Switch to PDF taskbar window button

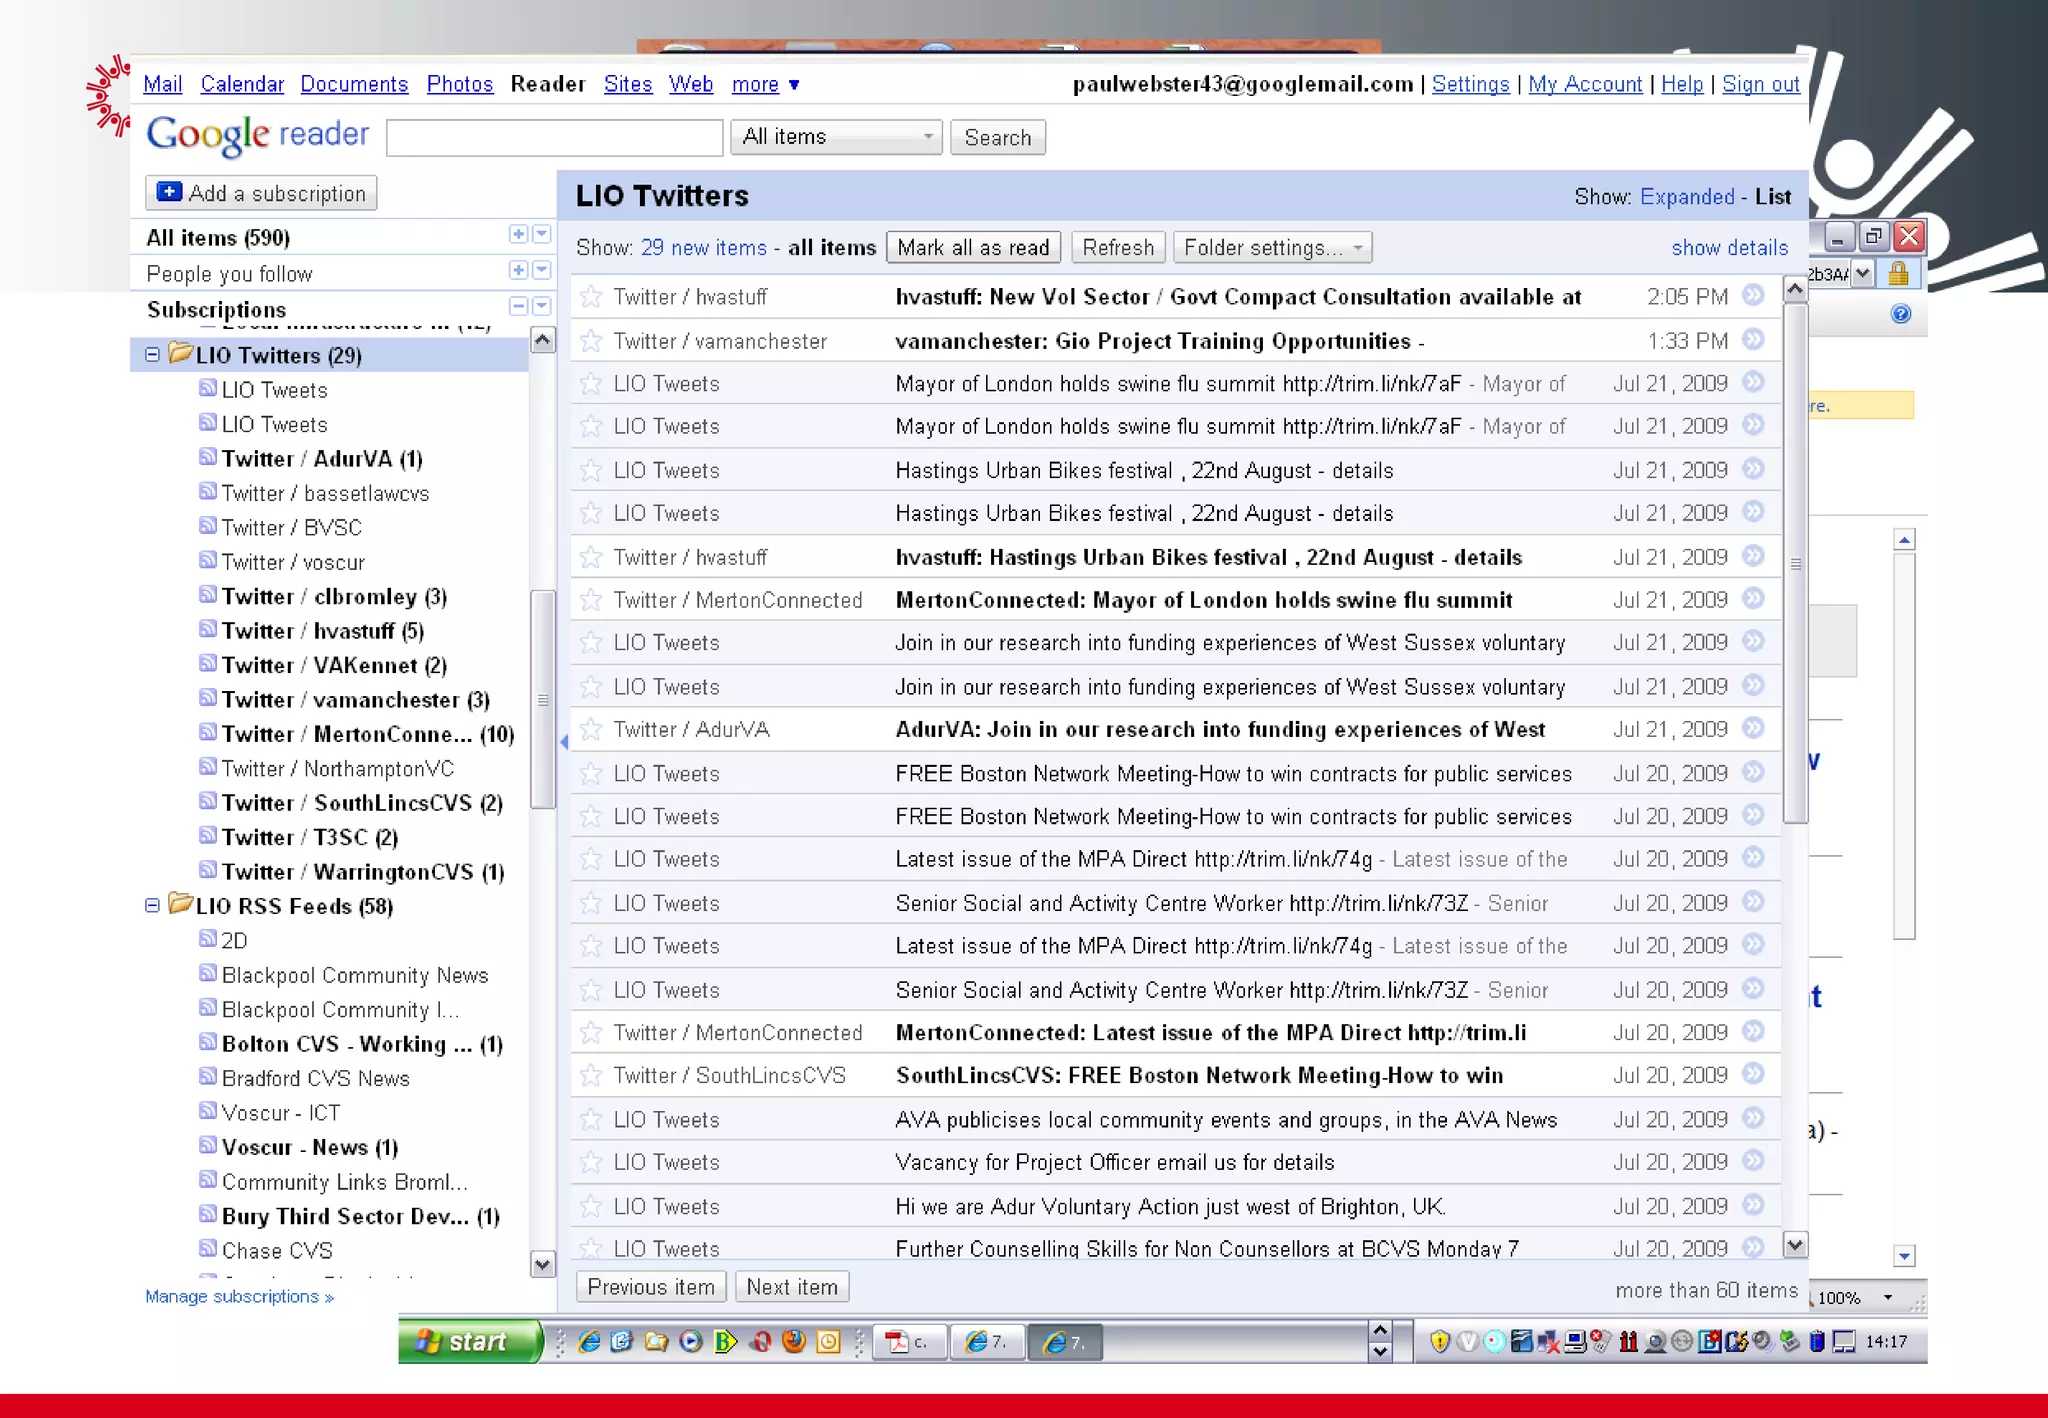tap(908, 1342)
